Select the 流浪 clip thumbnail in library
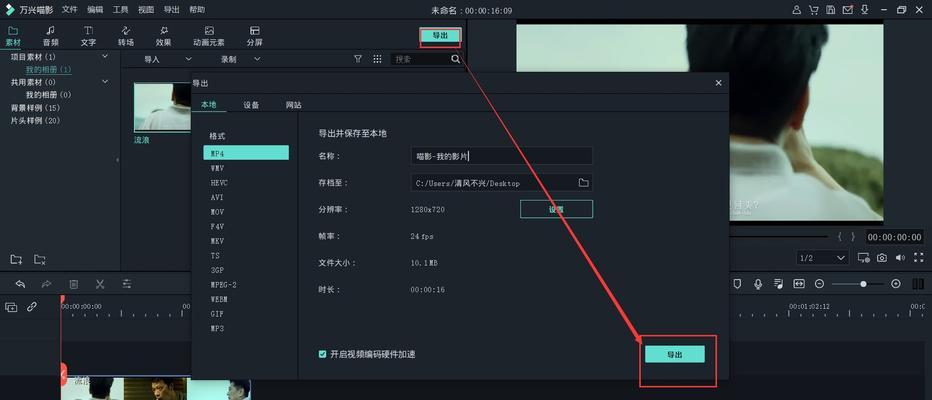This screenshot has width=932, height=400. [x=162, y=107]
